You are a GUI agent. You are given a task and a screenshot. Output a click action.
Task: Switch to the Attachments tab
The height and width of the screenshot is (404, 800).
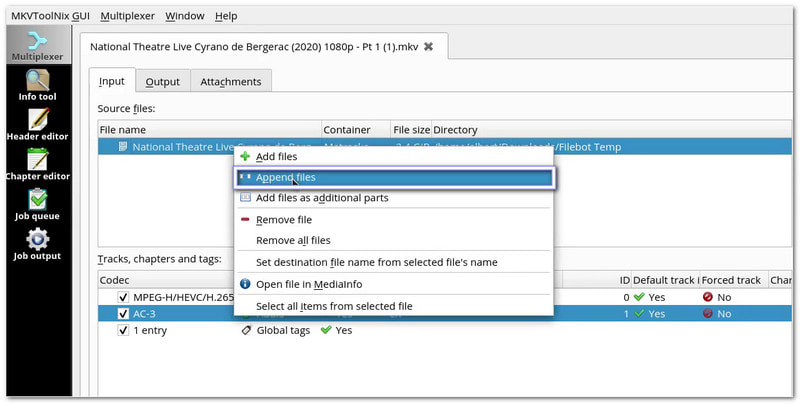[230, 82]
